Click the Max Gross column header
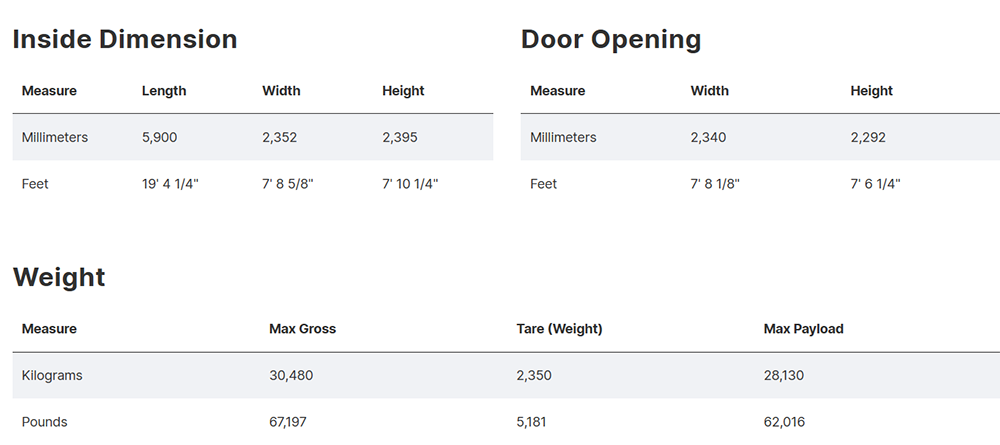1000x445 pixels. click(302, 329)
